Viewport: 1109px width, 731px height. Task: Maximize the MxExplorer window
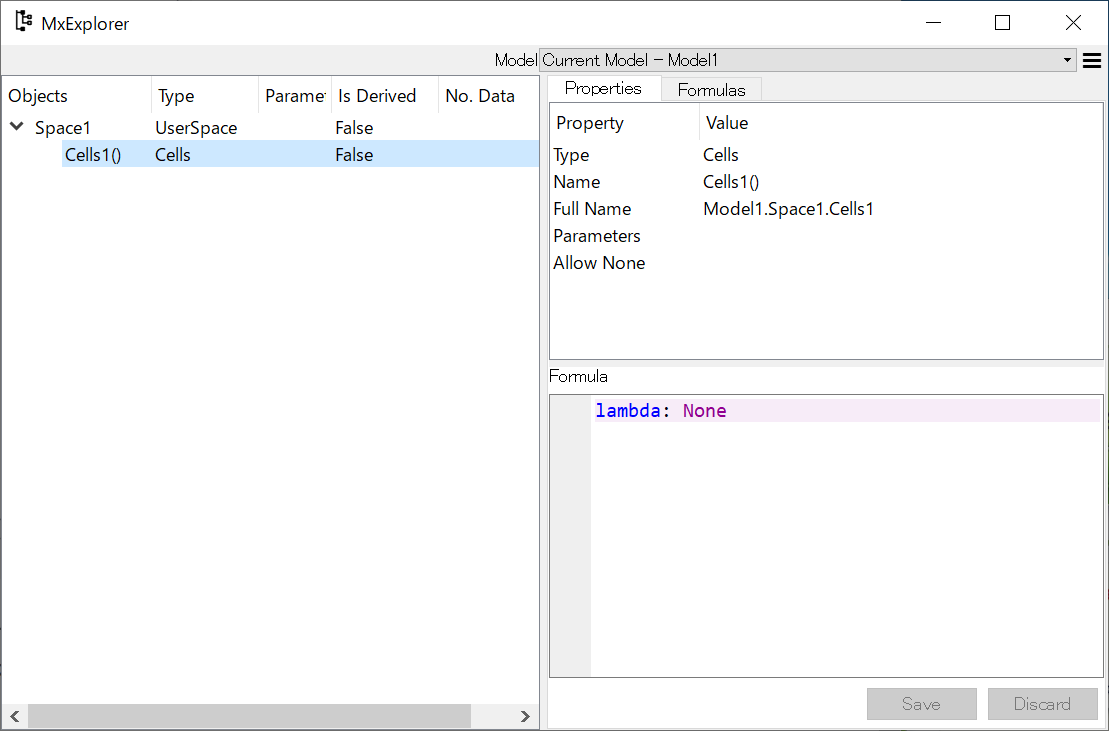pos(1002,22)
